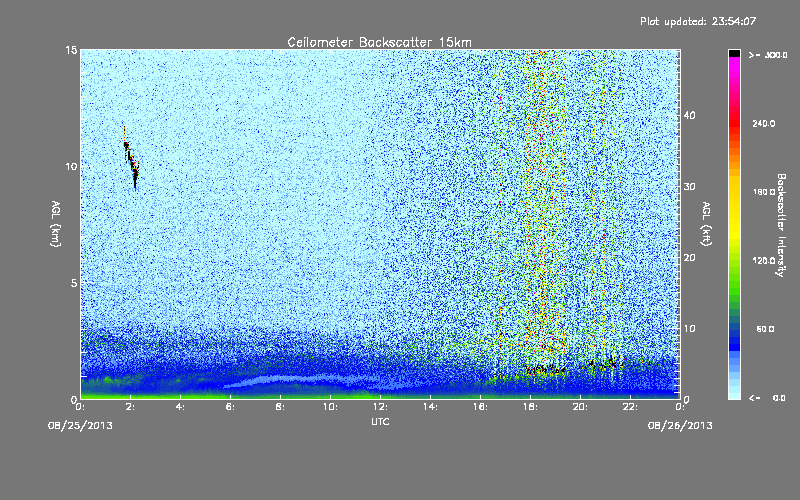Click the black top swatch of the colorbar
Screen dimensions: 800x500
tap(734, 53)
